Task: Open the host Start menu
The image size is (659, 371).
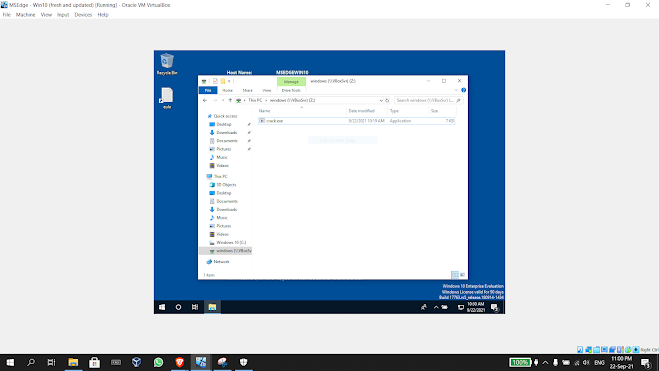Action: [x=10, y=362]
